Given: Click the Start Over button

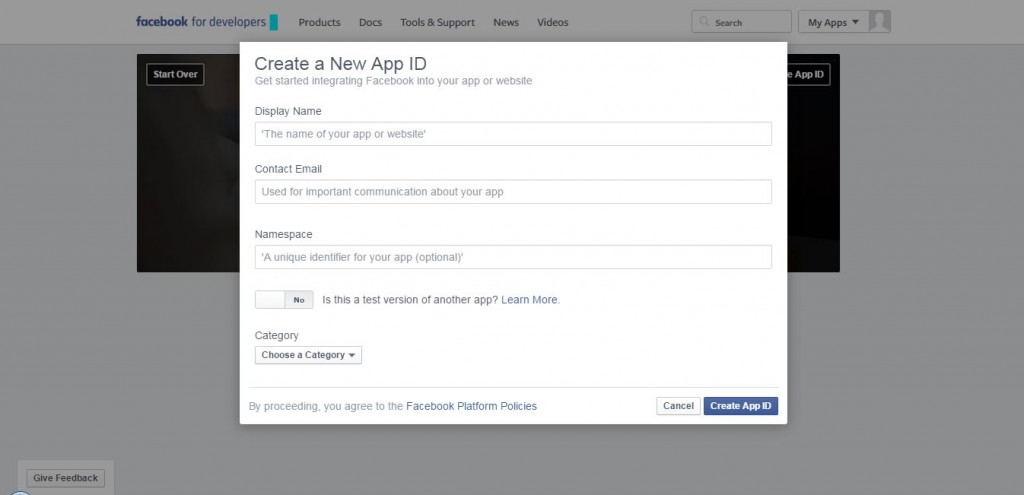Looking at the screenshot, I should (176, 74).
